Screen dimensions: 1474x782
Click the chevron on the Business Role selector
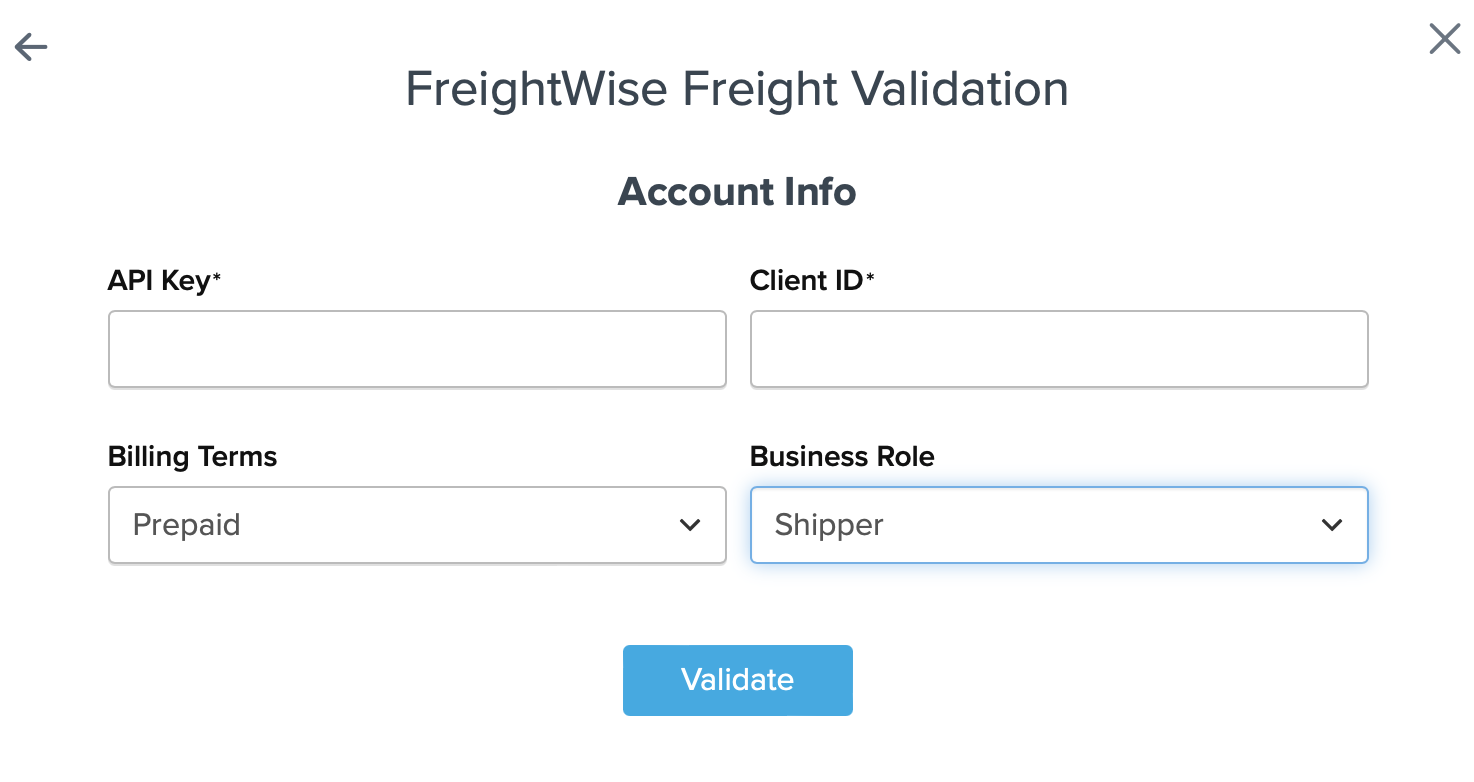pyautogui.click(x=1332, y=524)
